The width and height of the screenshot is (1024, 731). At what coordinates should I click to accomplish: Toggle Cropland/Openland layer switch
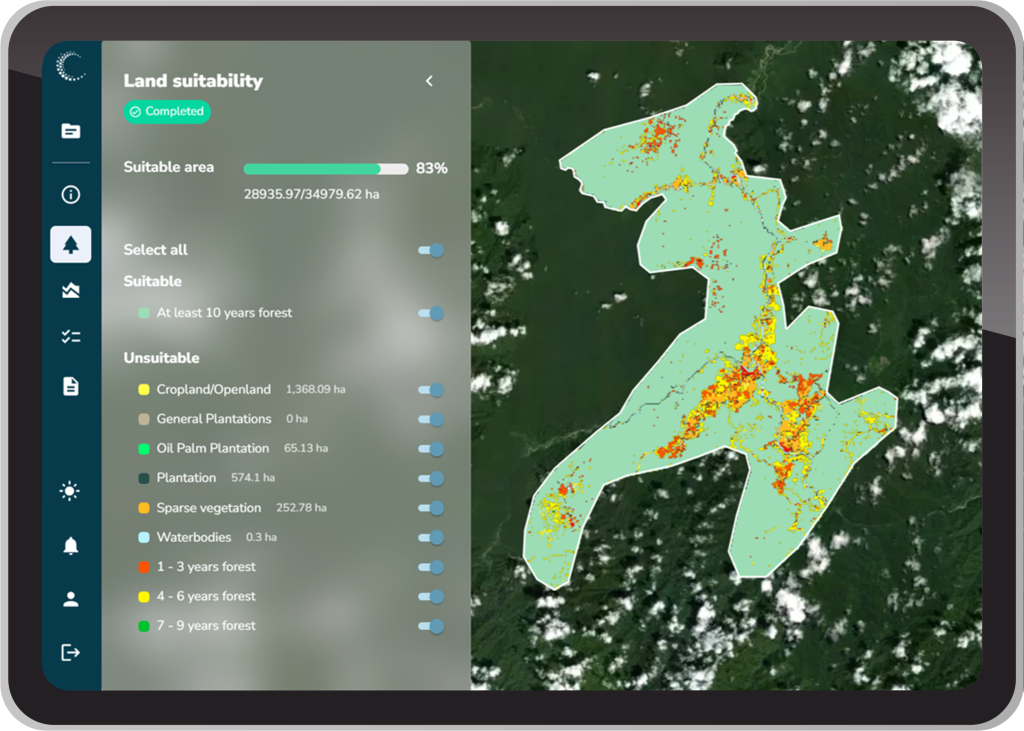tap(431, 390)
